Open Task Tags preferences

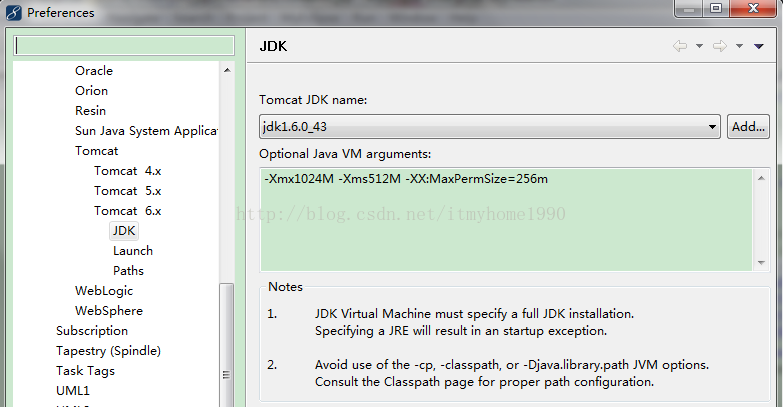[x=85, y=371]
